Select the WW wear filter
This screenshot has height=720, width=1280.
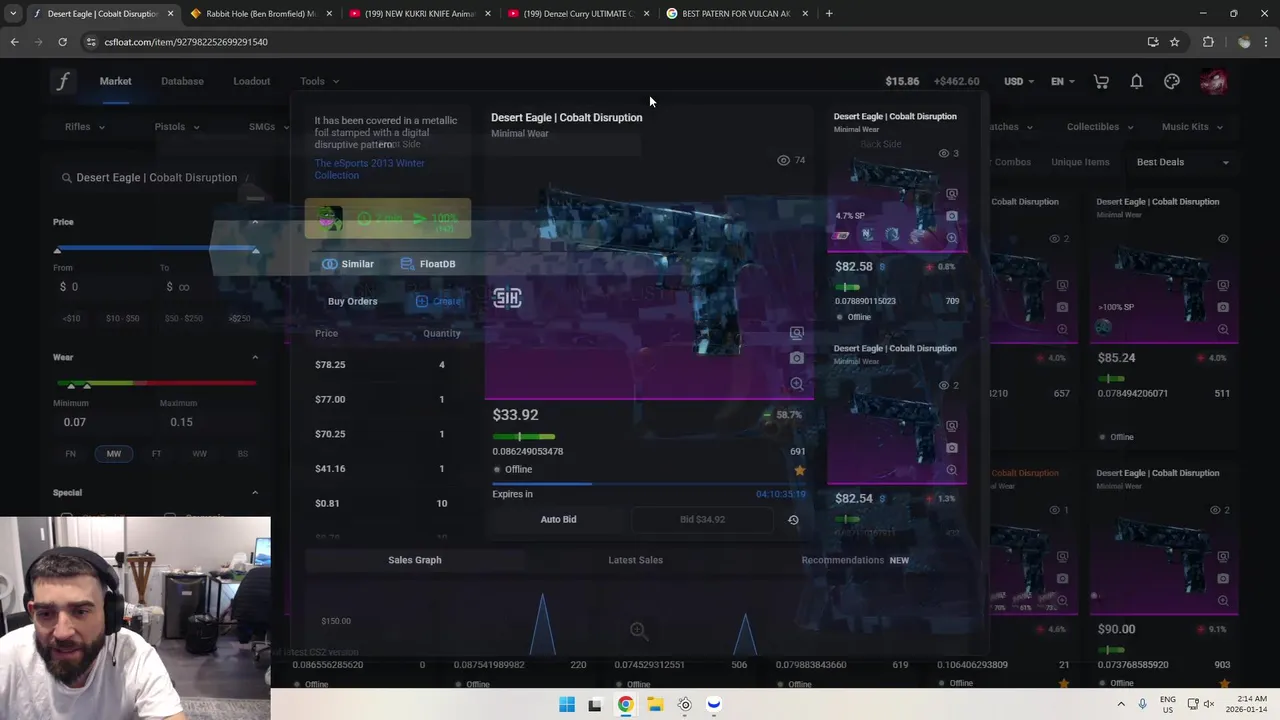pos(200,454)
